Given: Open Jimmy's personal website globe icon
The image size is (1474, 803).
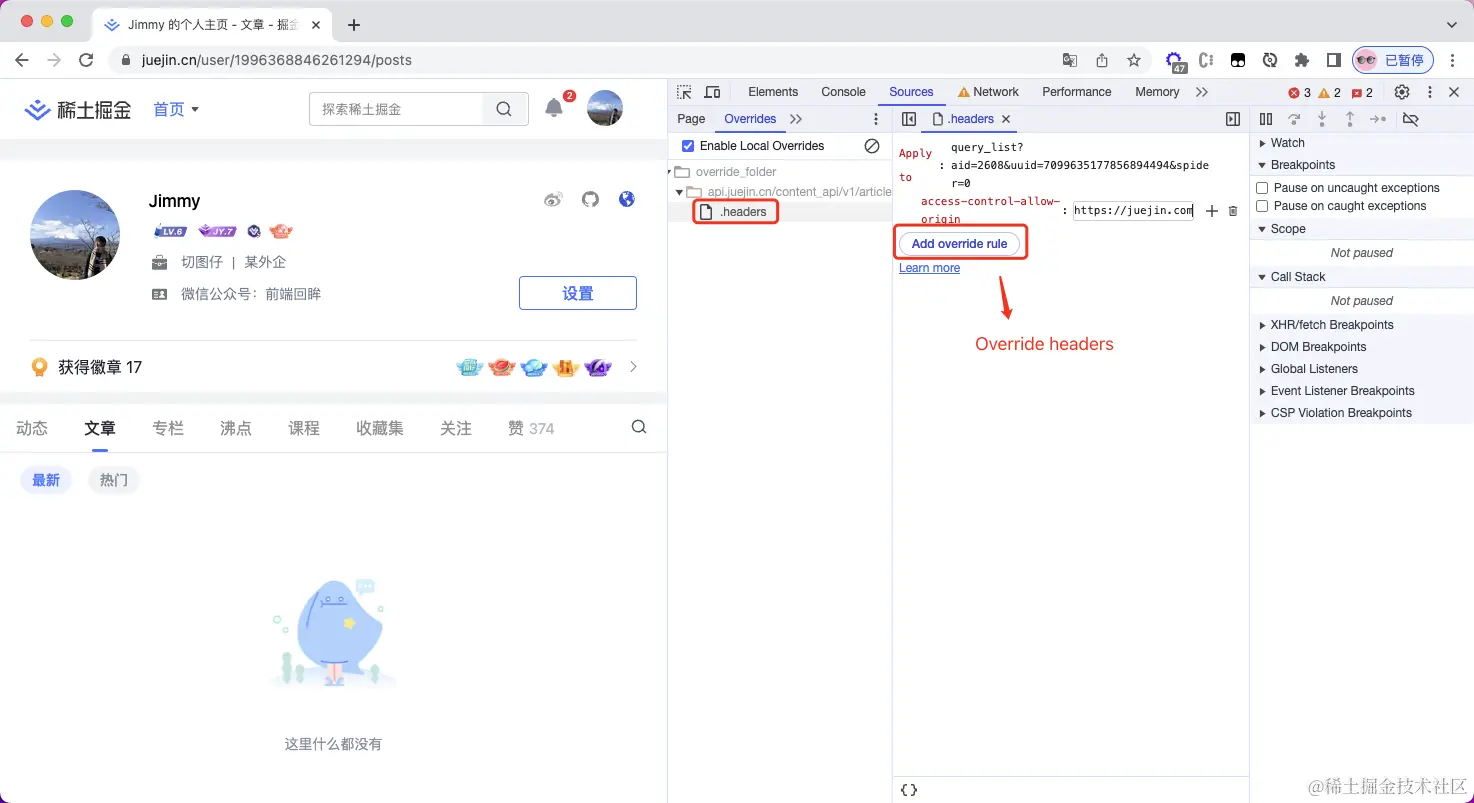Looking at the screenshot, I should pyautogui.click(x=627, y=199).
